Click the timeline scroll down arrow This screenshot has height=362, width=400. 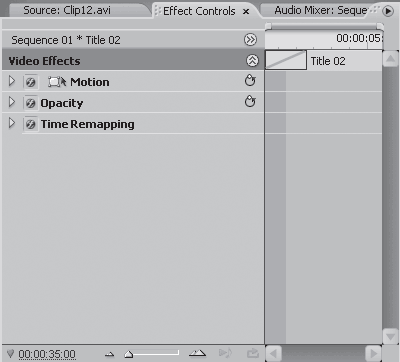pos(390,336)
